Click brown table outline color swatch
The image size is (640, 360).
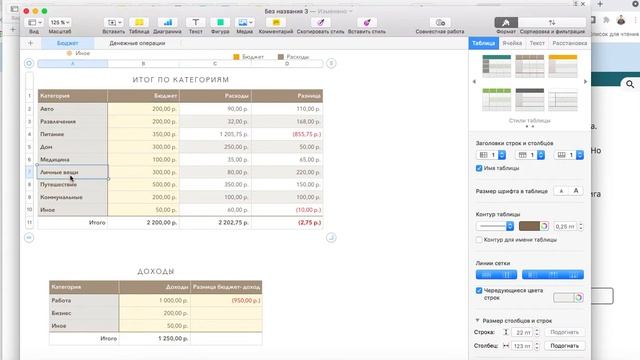[x=529, y=226]
